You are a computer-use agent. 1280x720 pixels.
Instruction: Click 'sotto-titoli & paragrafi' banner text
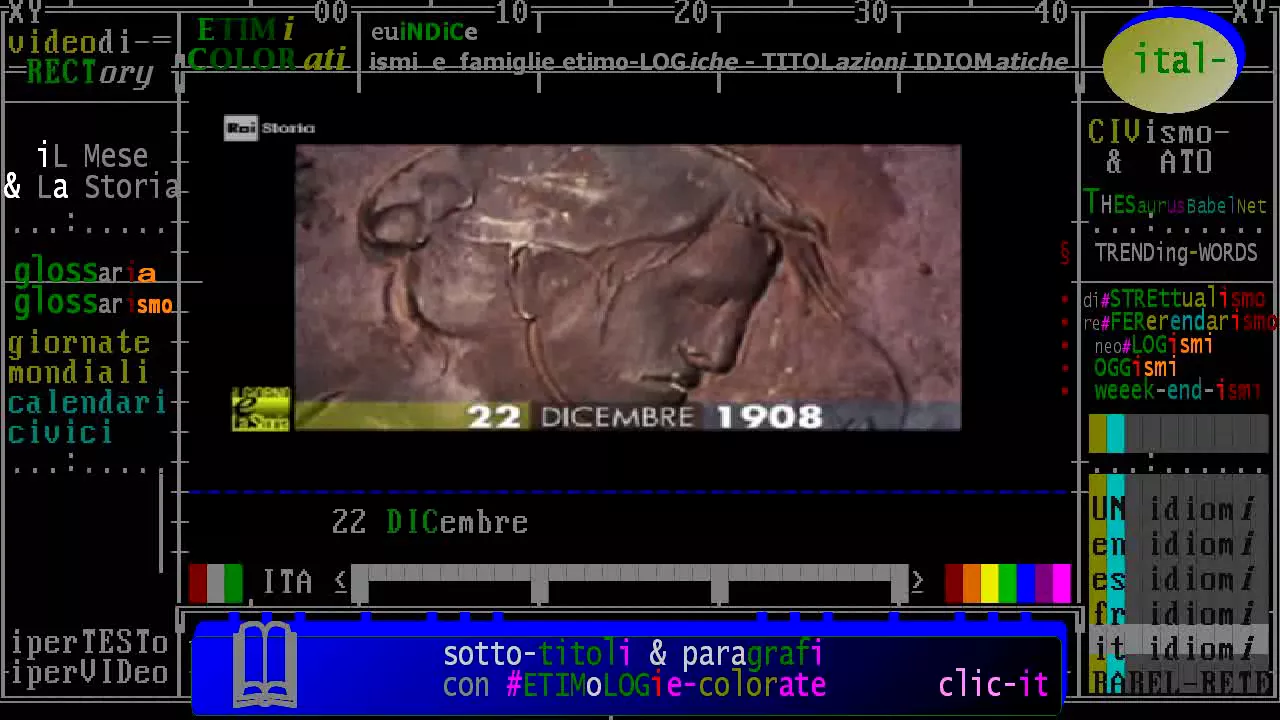pos(633,654)
